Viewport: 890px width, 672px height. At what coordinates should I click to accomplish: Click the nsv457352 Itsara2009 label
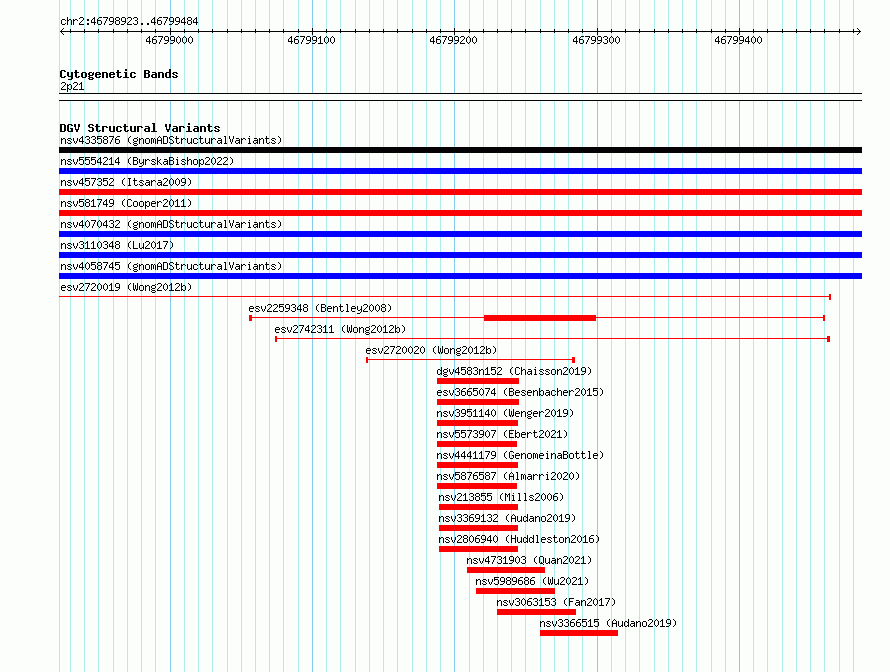(126, 182)
